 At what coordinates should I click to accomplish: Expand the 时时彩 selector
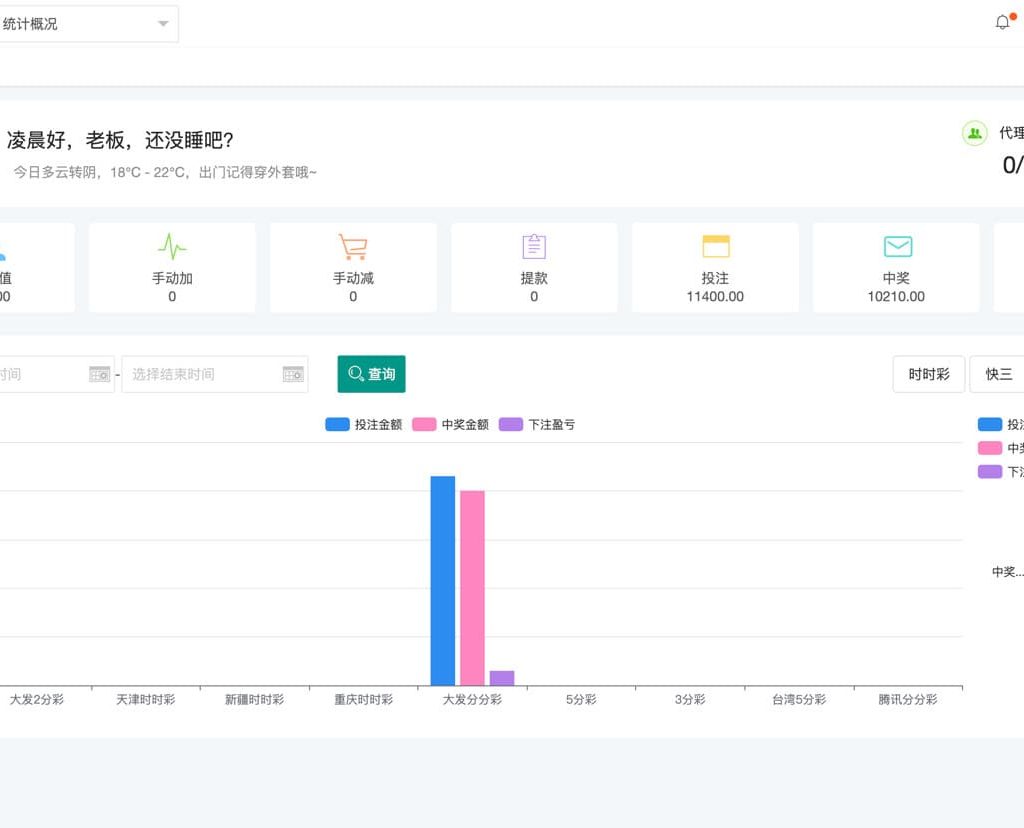coord(928,373)
